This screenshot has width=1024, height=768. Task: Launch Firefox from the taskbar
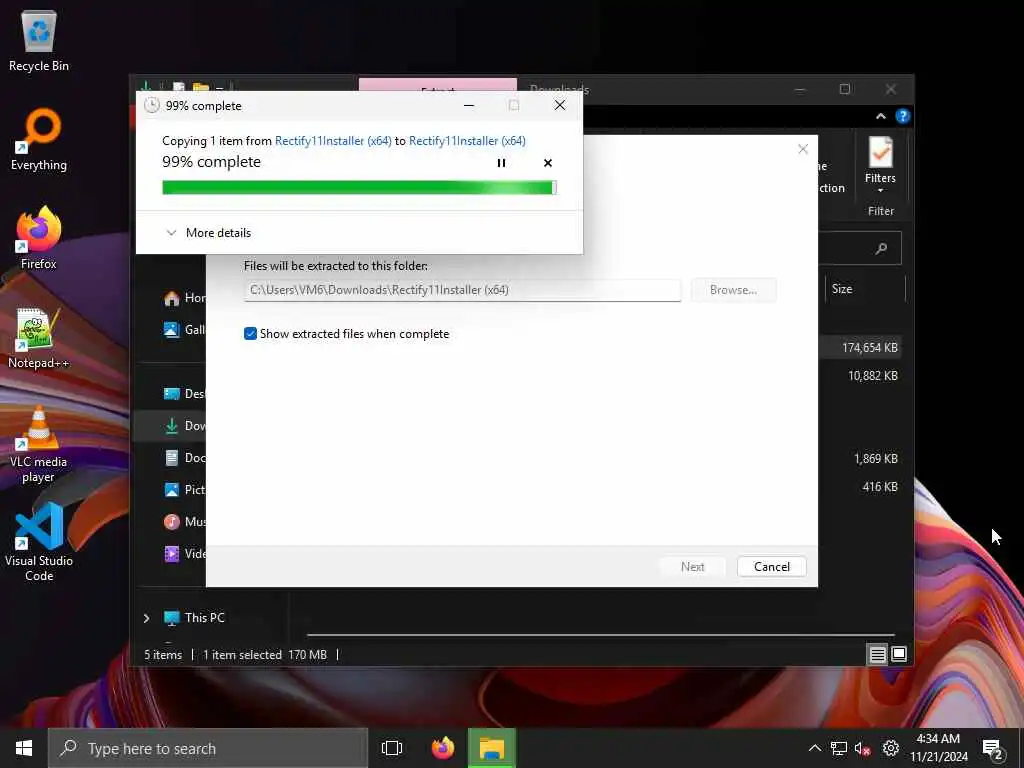click(x=443, y=748)
